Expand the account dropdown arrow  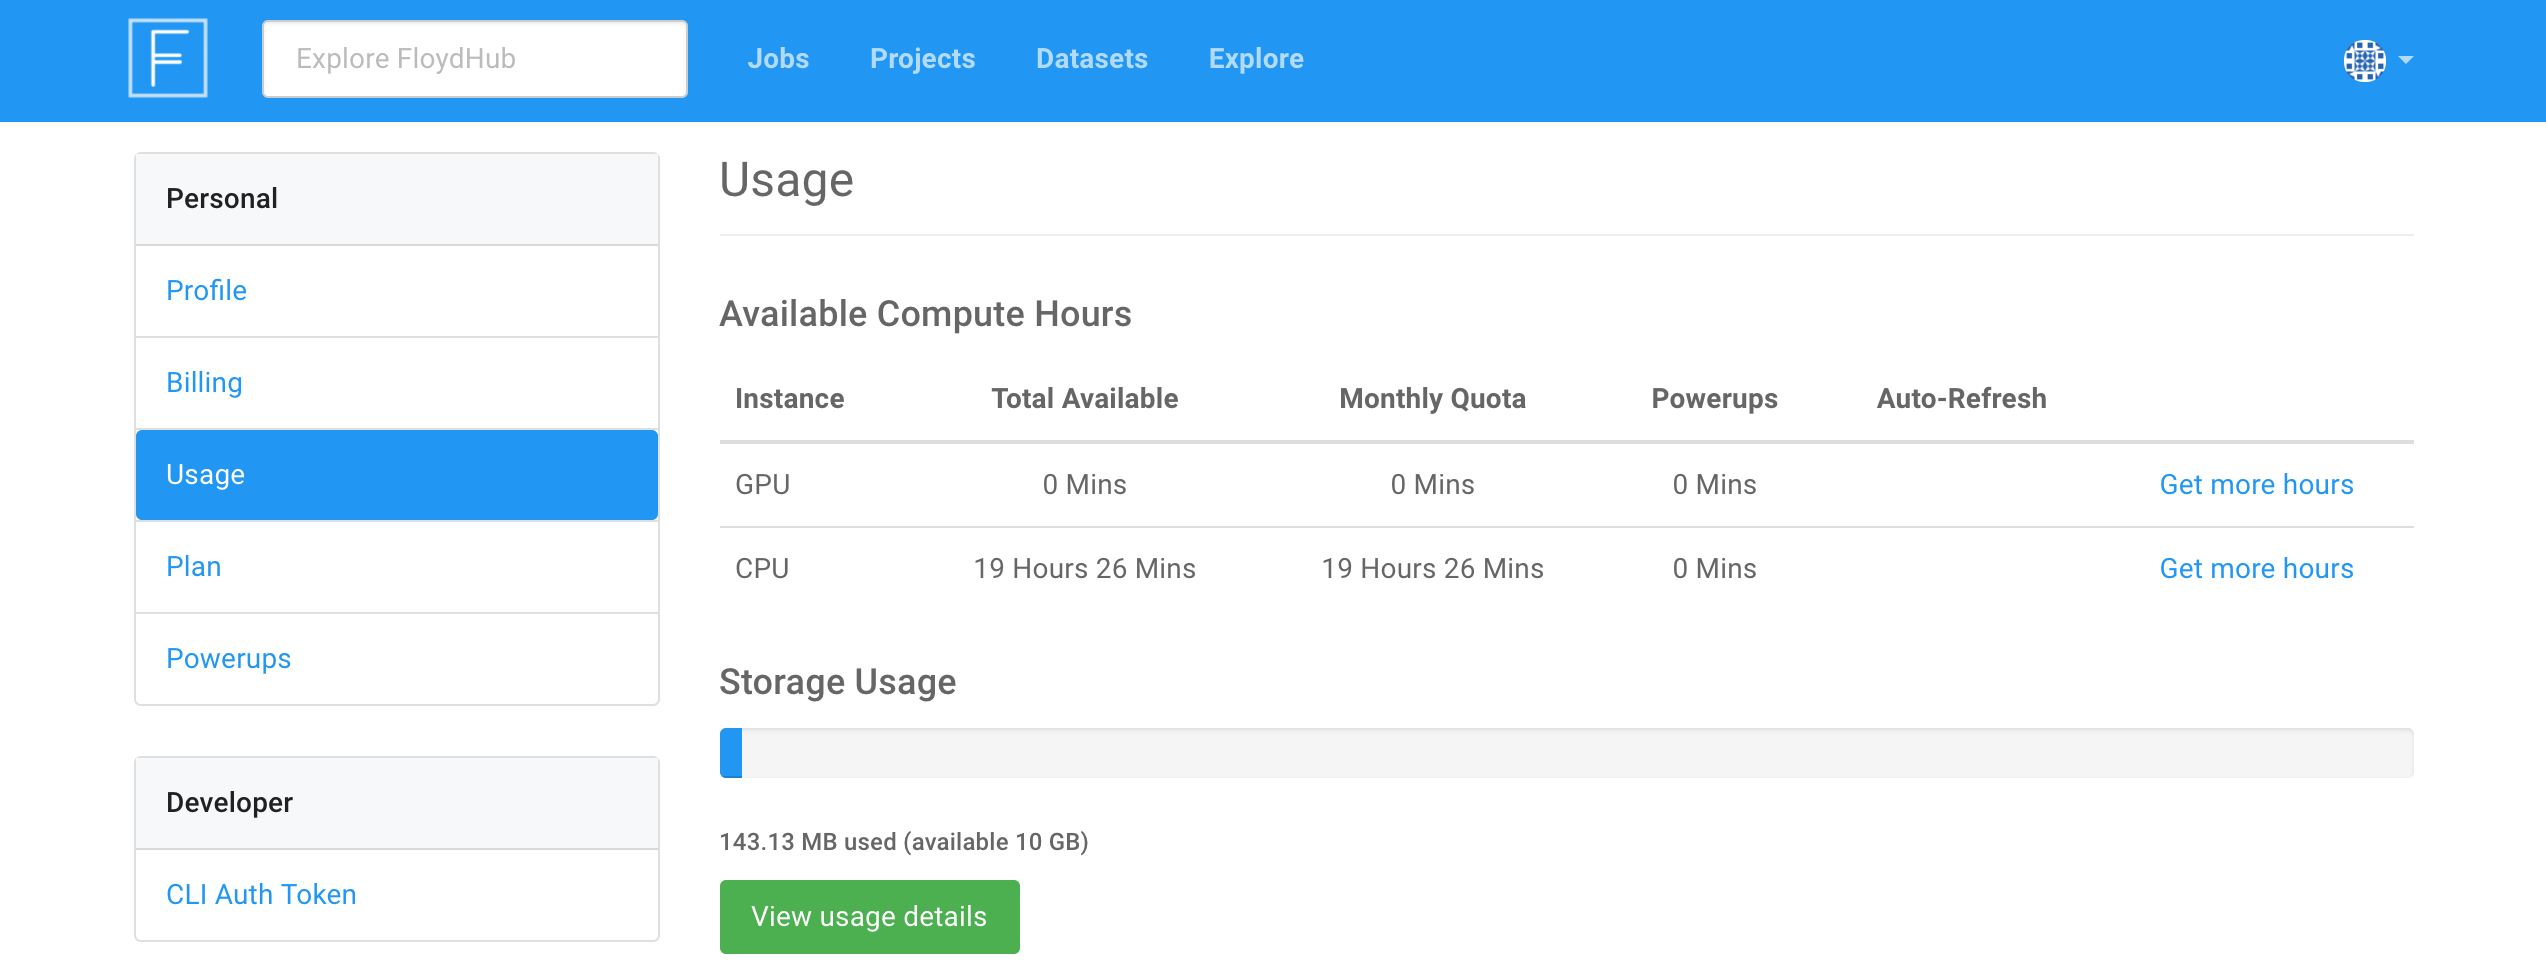coord(2406,60)
